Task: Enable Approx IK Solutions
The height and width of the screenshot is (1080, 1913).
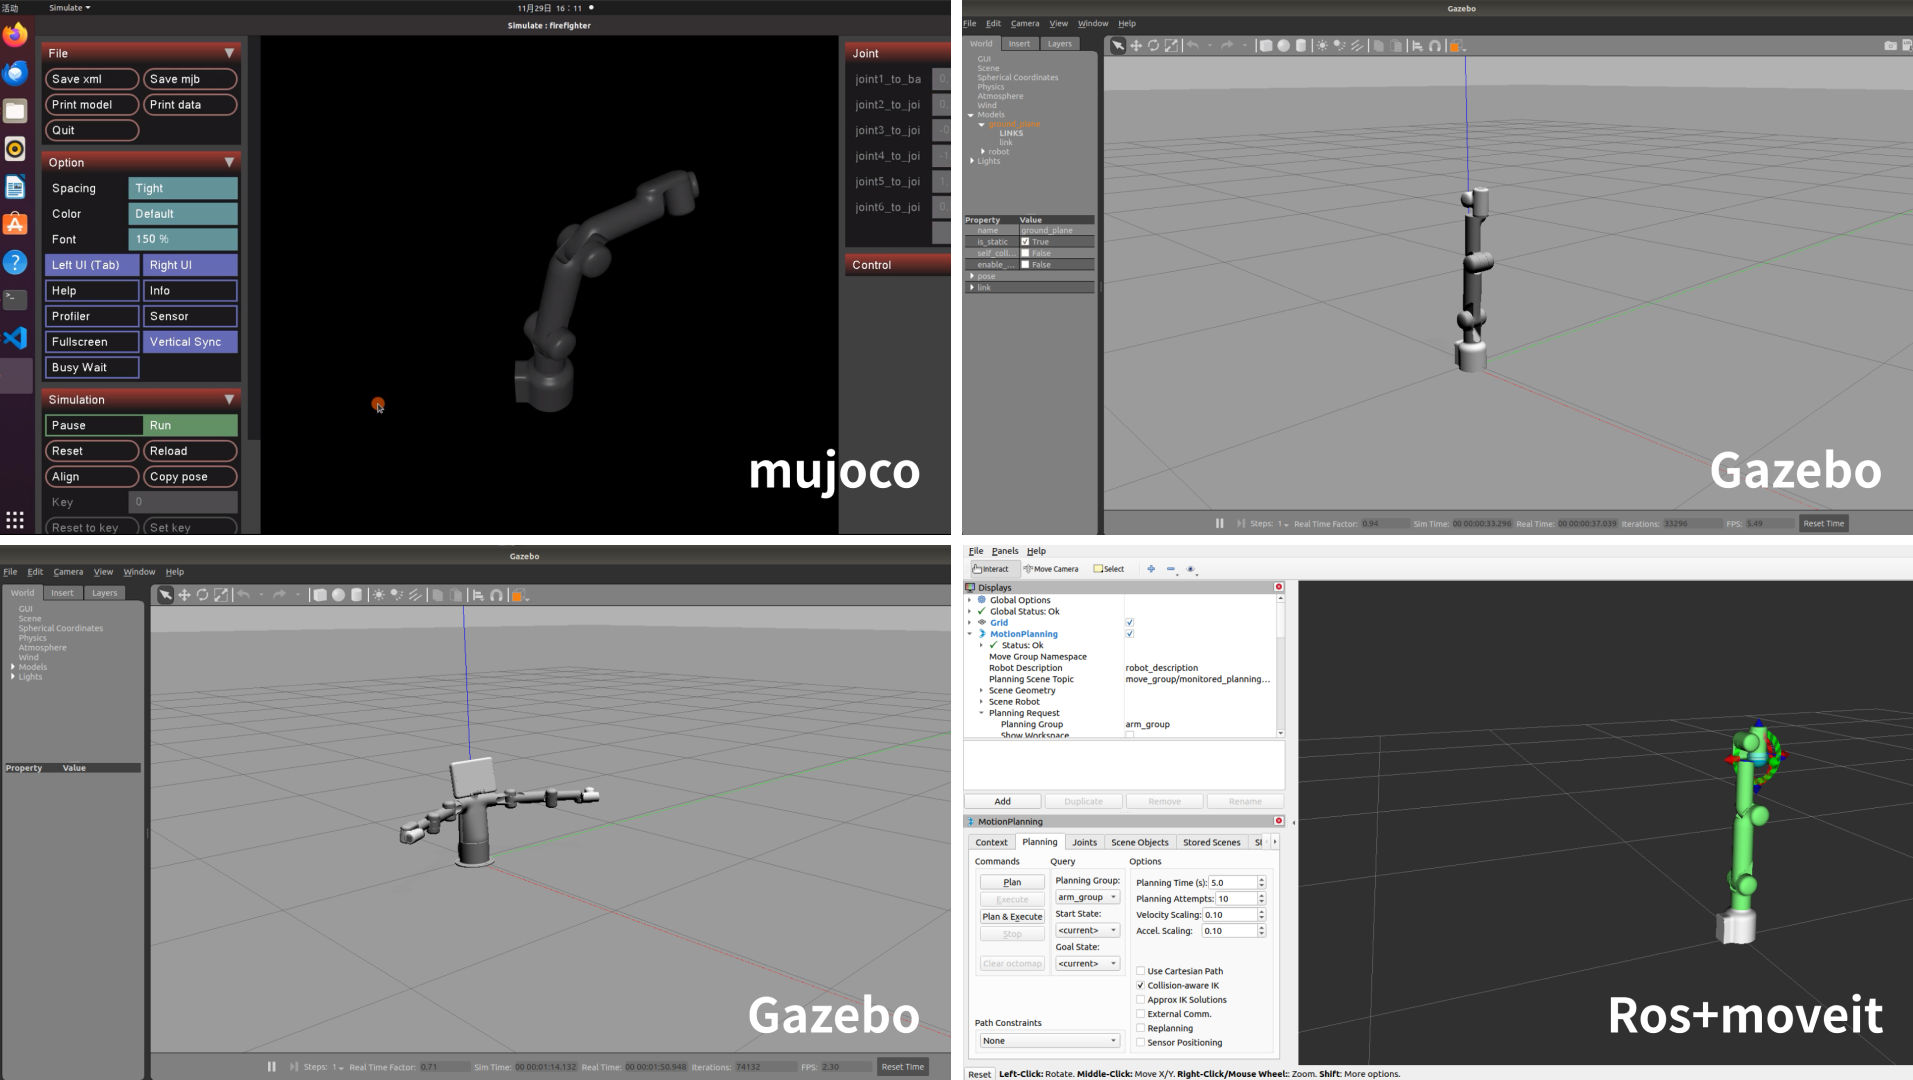Action: (1141, 1000)
